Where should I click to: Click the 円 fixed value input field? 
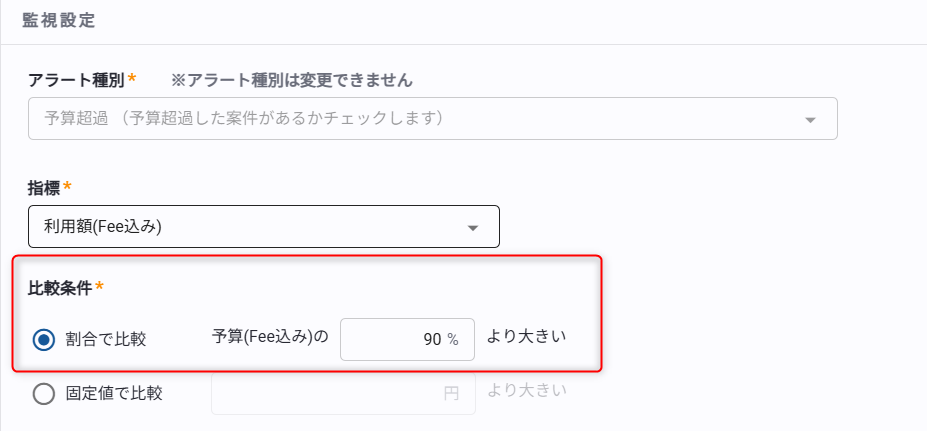coord(343,393)
